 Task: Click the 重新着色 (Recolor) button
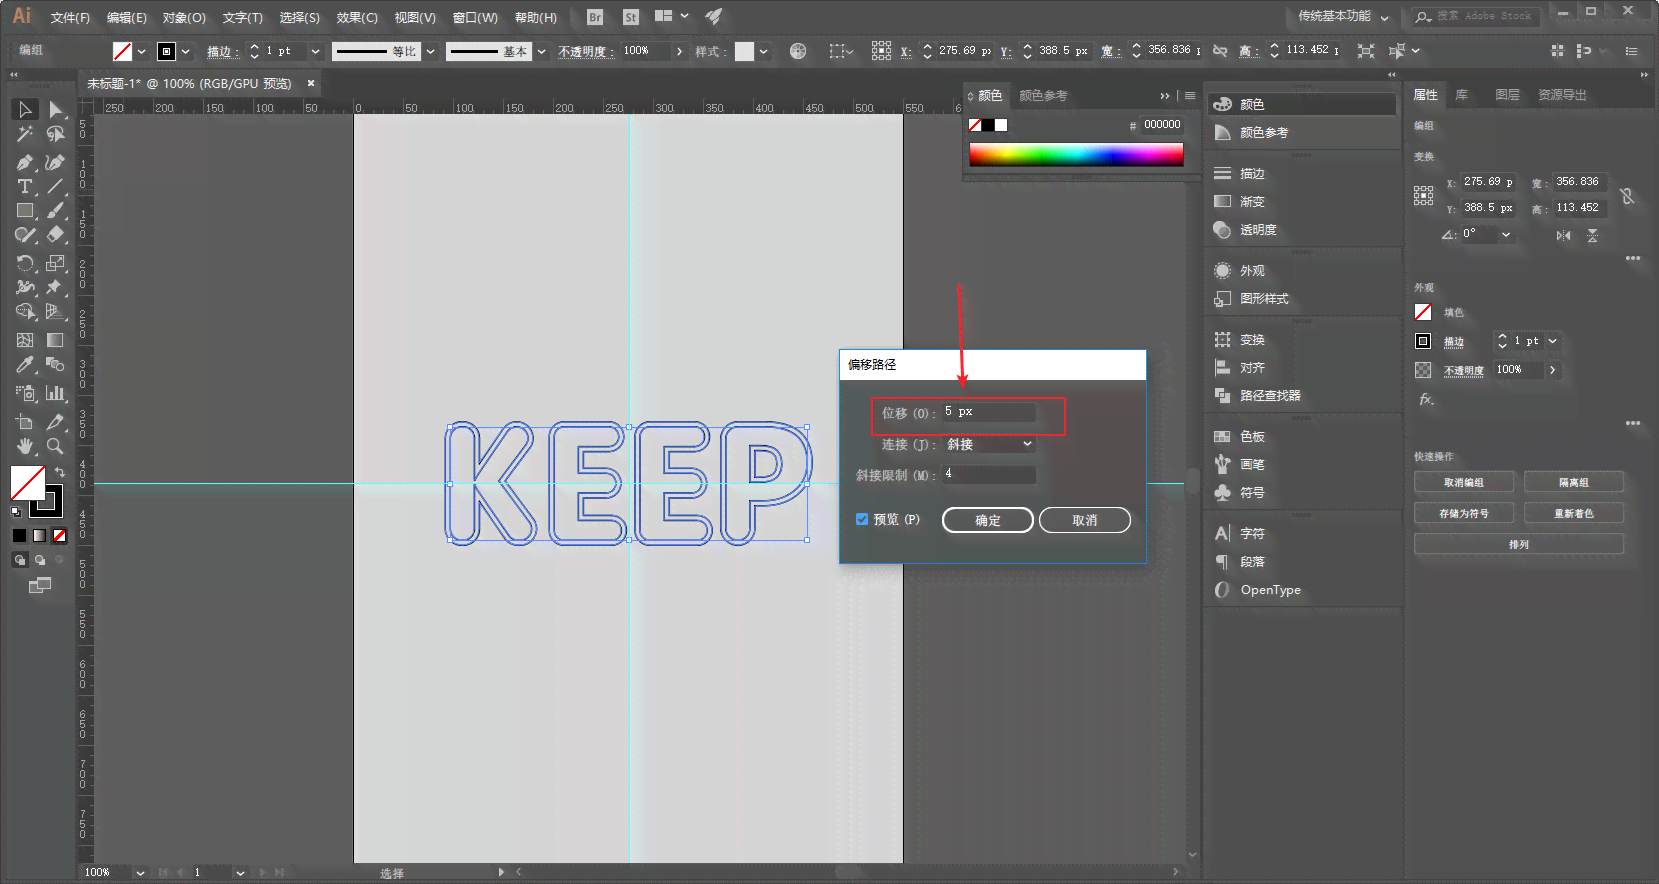pyautogui.click(x=1574, y=514)
